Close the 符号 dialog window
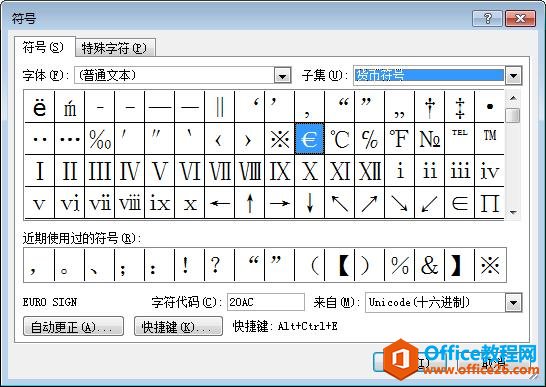 pos(520,18)
